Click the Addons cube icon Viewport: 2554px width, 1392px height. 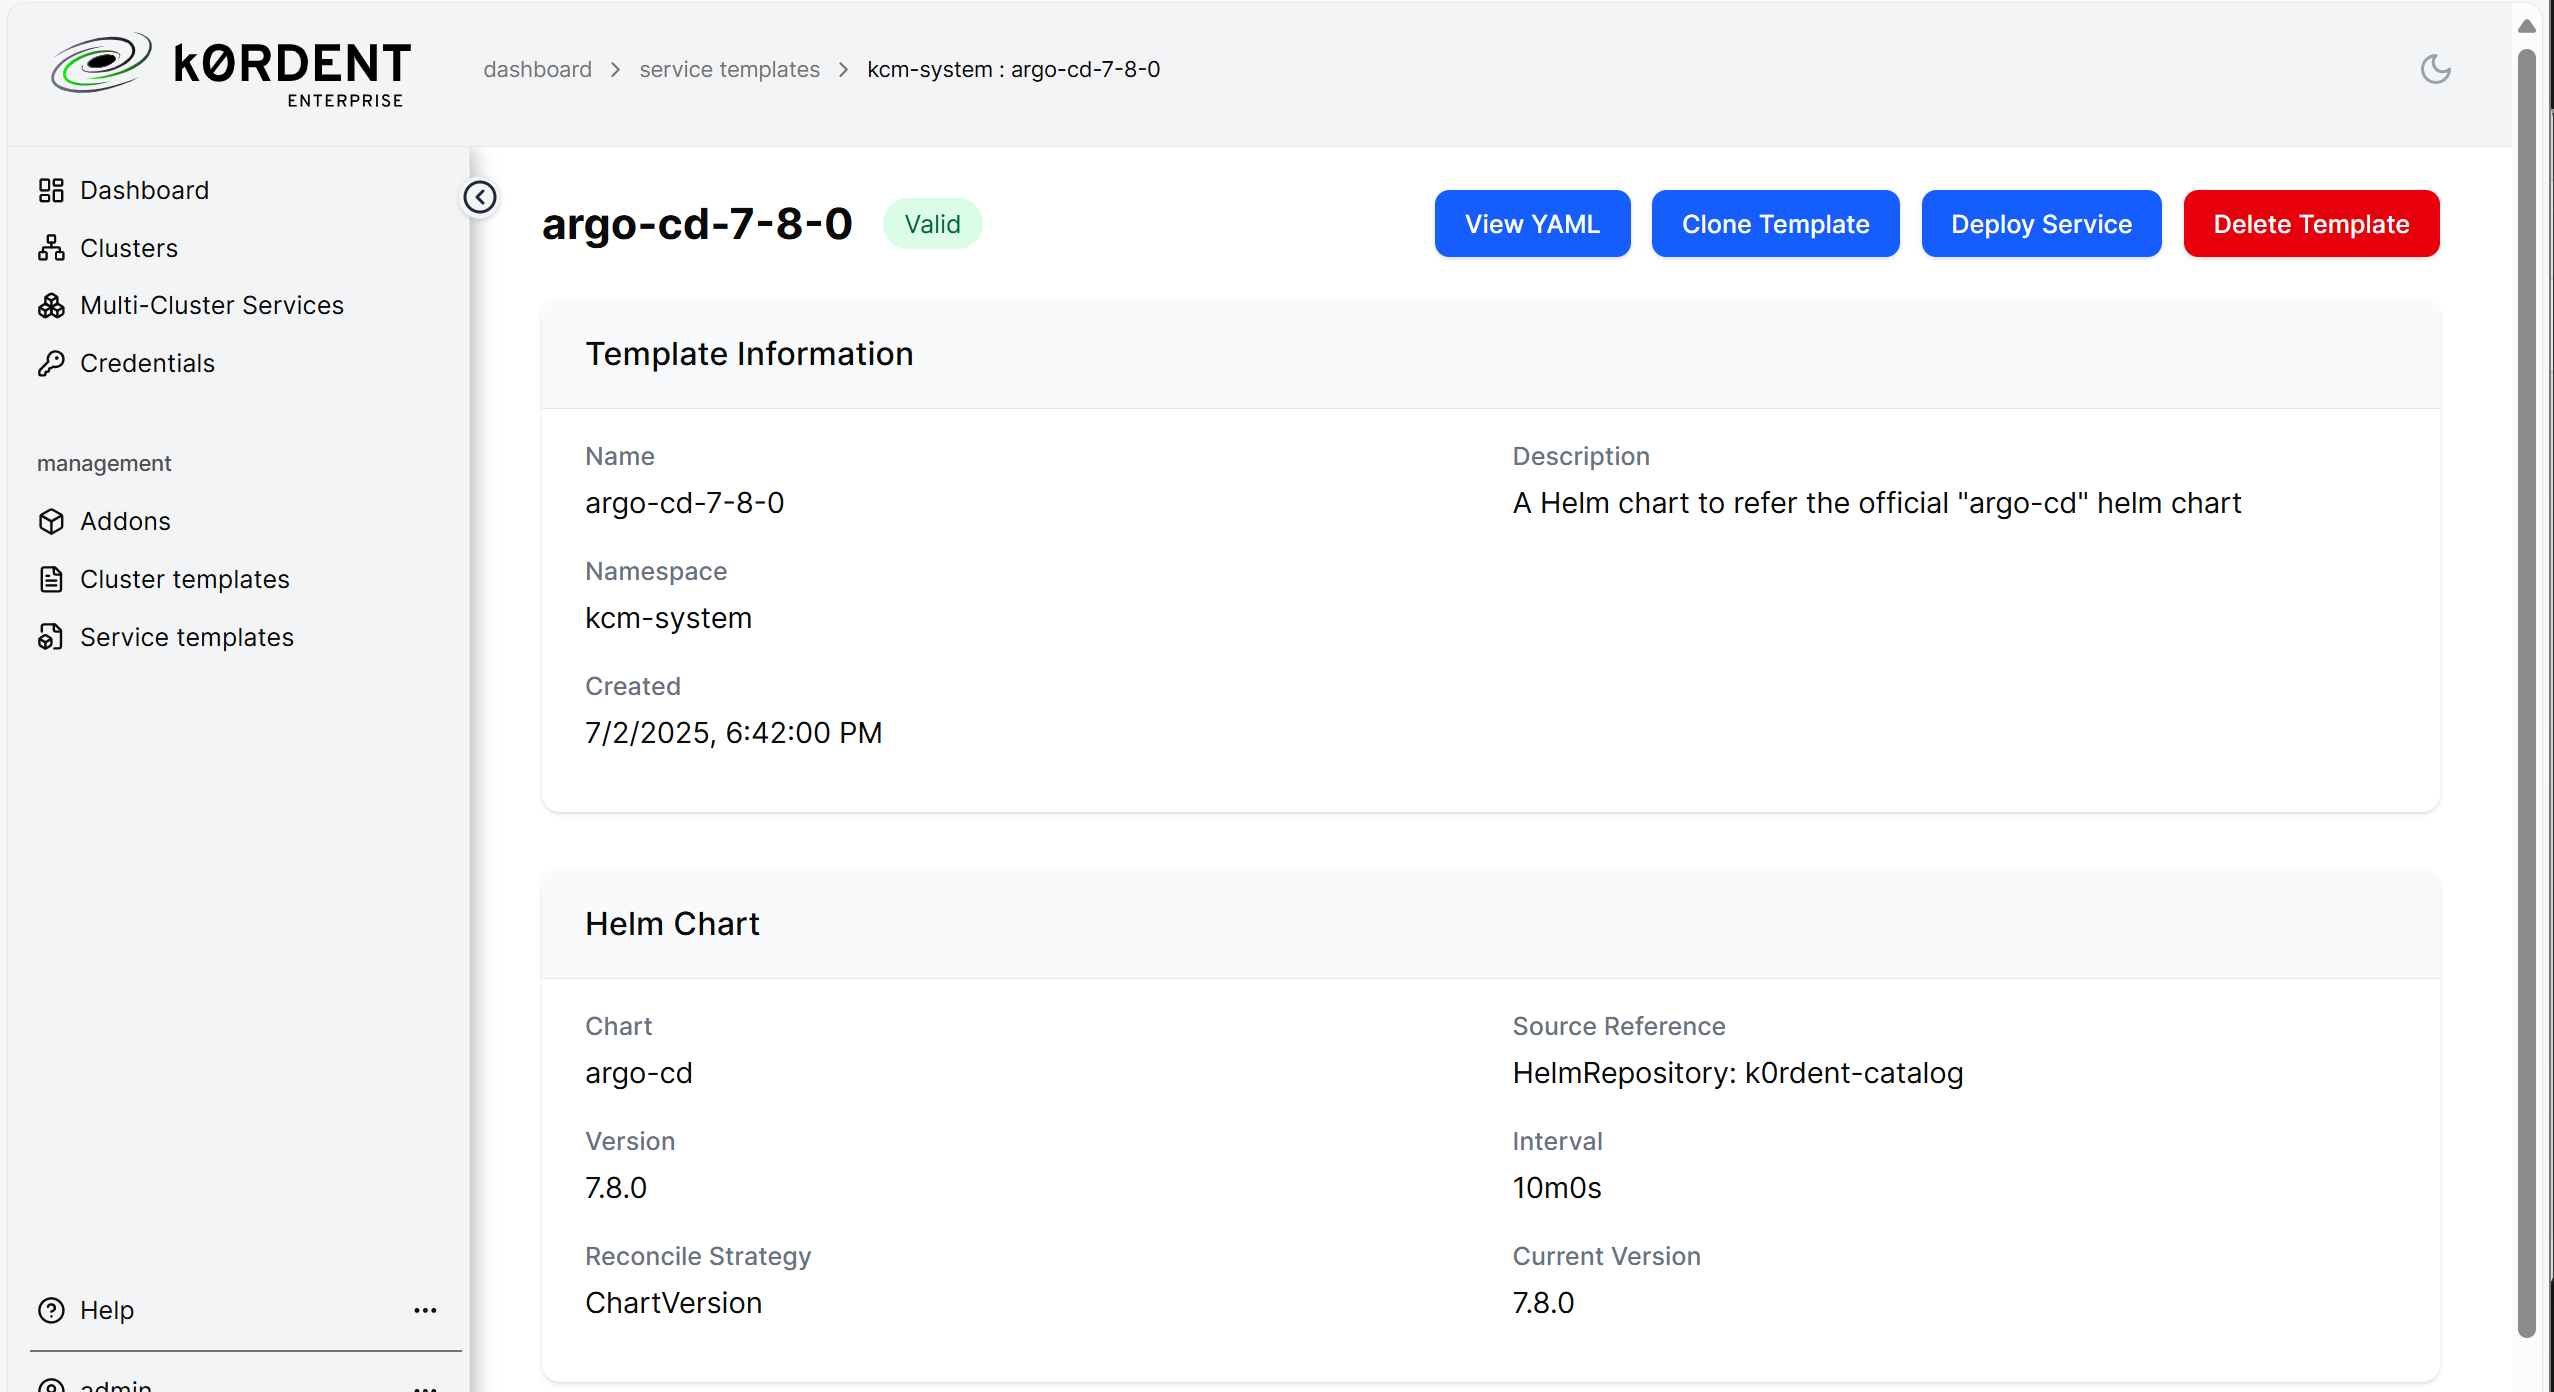[51, 521]
